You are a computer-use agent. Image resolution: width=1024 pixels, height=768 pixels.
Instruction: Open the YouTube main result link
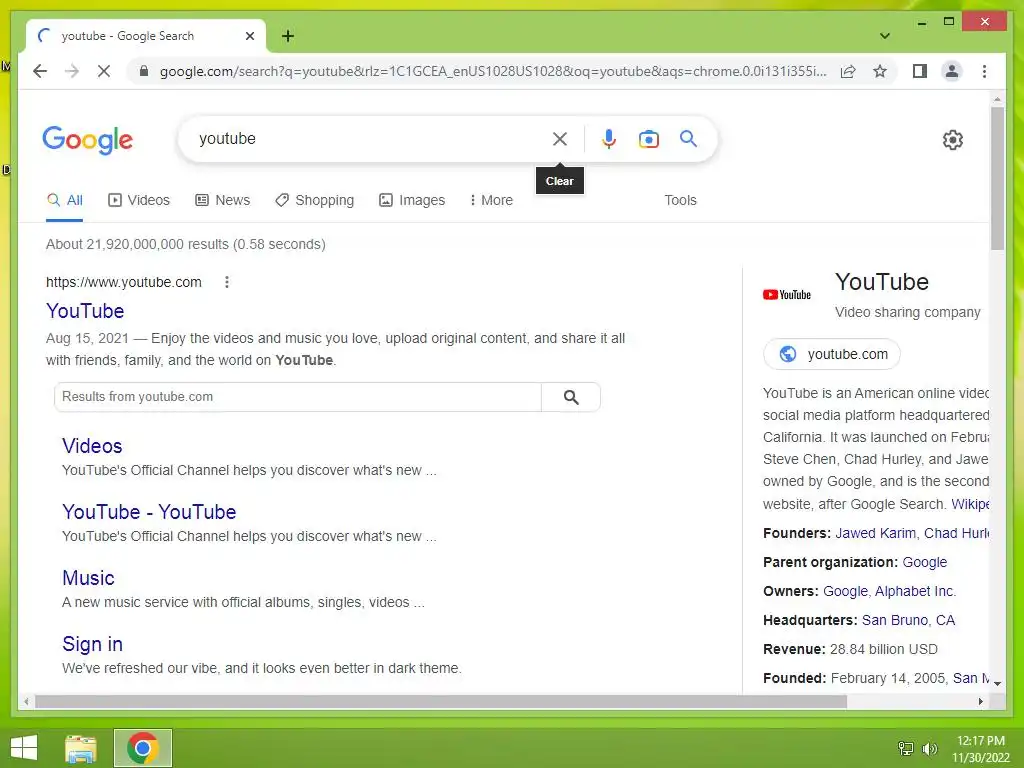pyautogui.click(x=85, y=311)
